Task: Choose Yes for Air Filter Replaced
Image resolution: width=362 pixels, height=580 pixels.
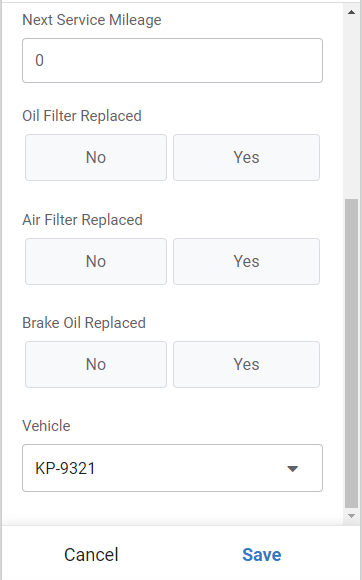Action: pos(246,262)
